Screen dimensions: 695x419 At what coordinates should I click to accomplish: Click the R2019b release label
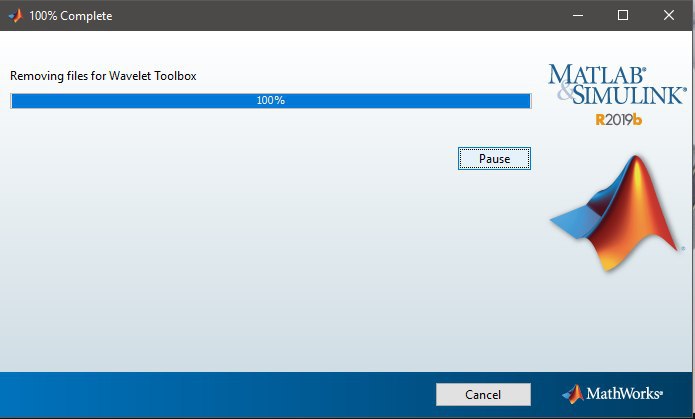(x=618, y=120)
